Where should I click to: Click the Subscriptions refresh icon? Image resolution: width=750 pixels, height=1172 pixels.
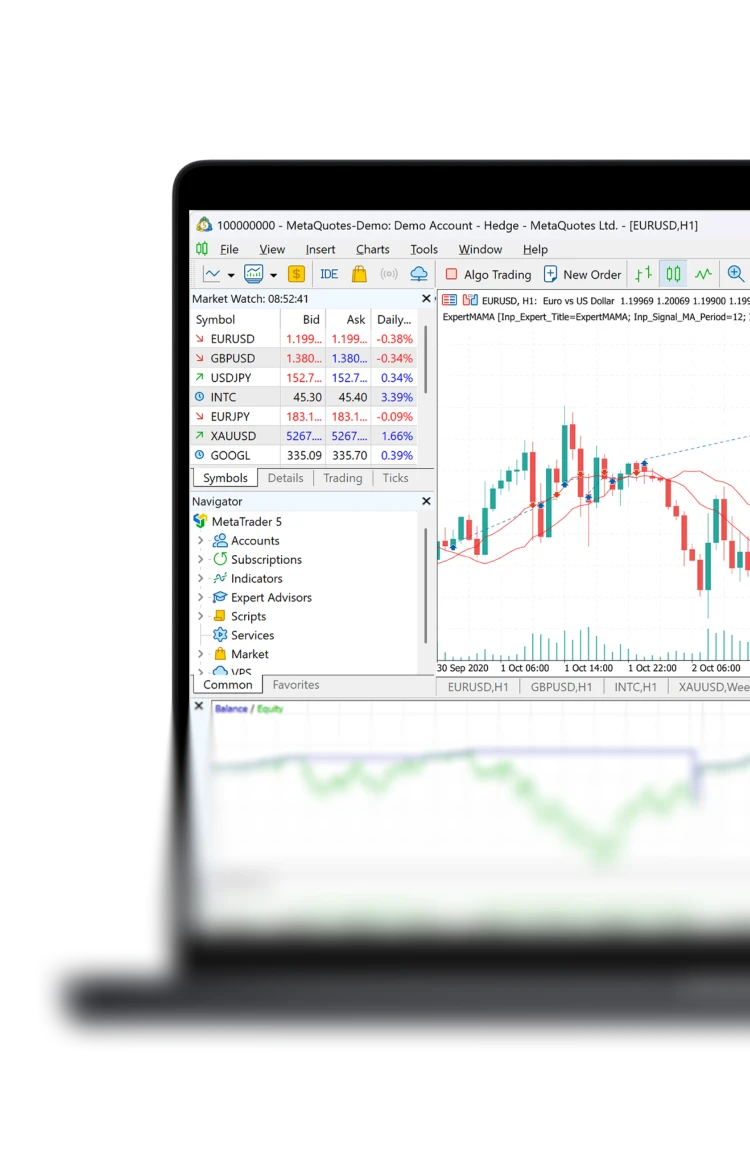pyautogui.click(x=220, y=559)
